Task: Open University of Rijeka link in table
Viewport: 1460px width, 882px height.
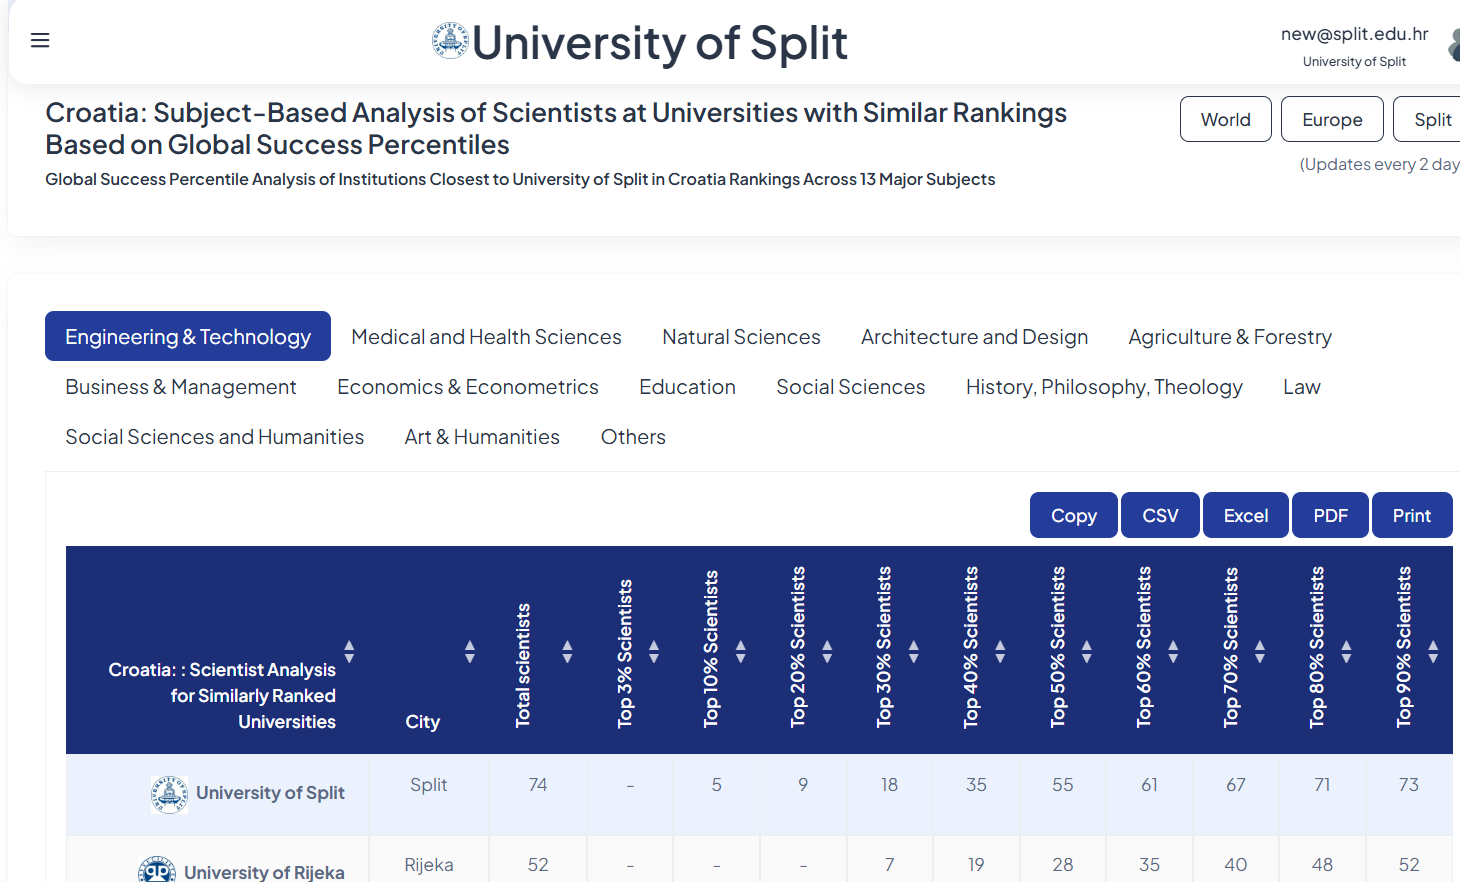Action: click(264, 872)
